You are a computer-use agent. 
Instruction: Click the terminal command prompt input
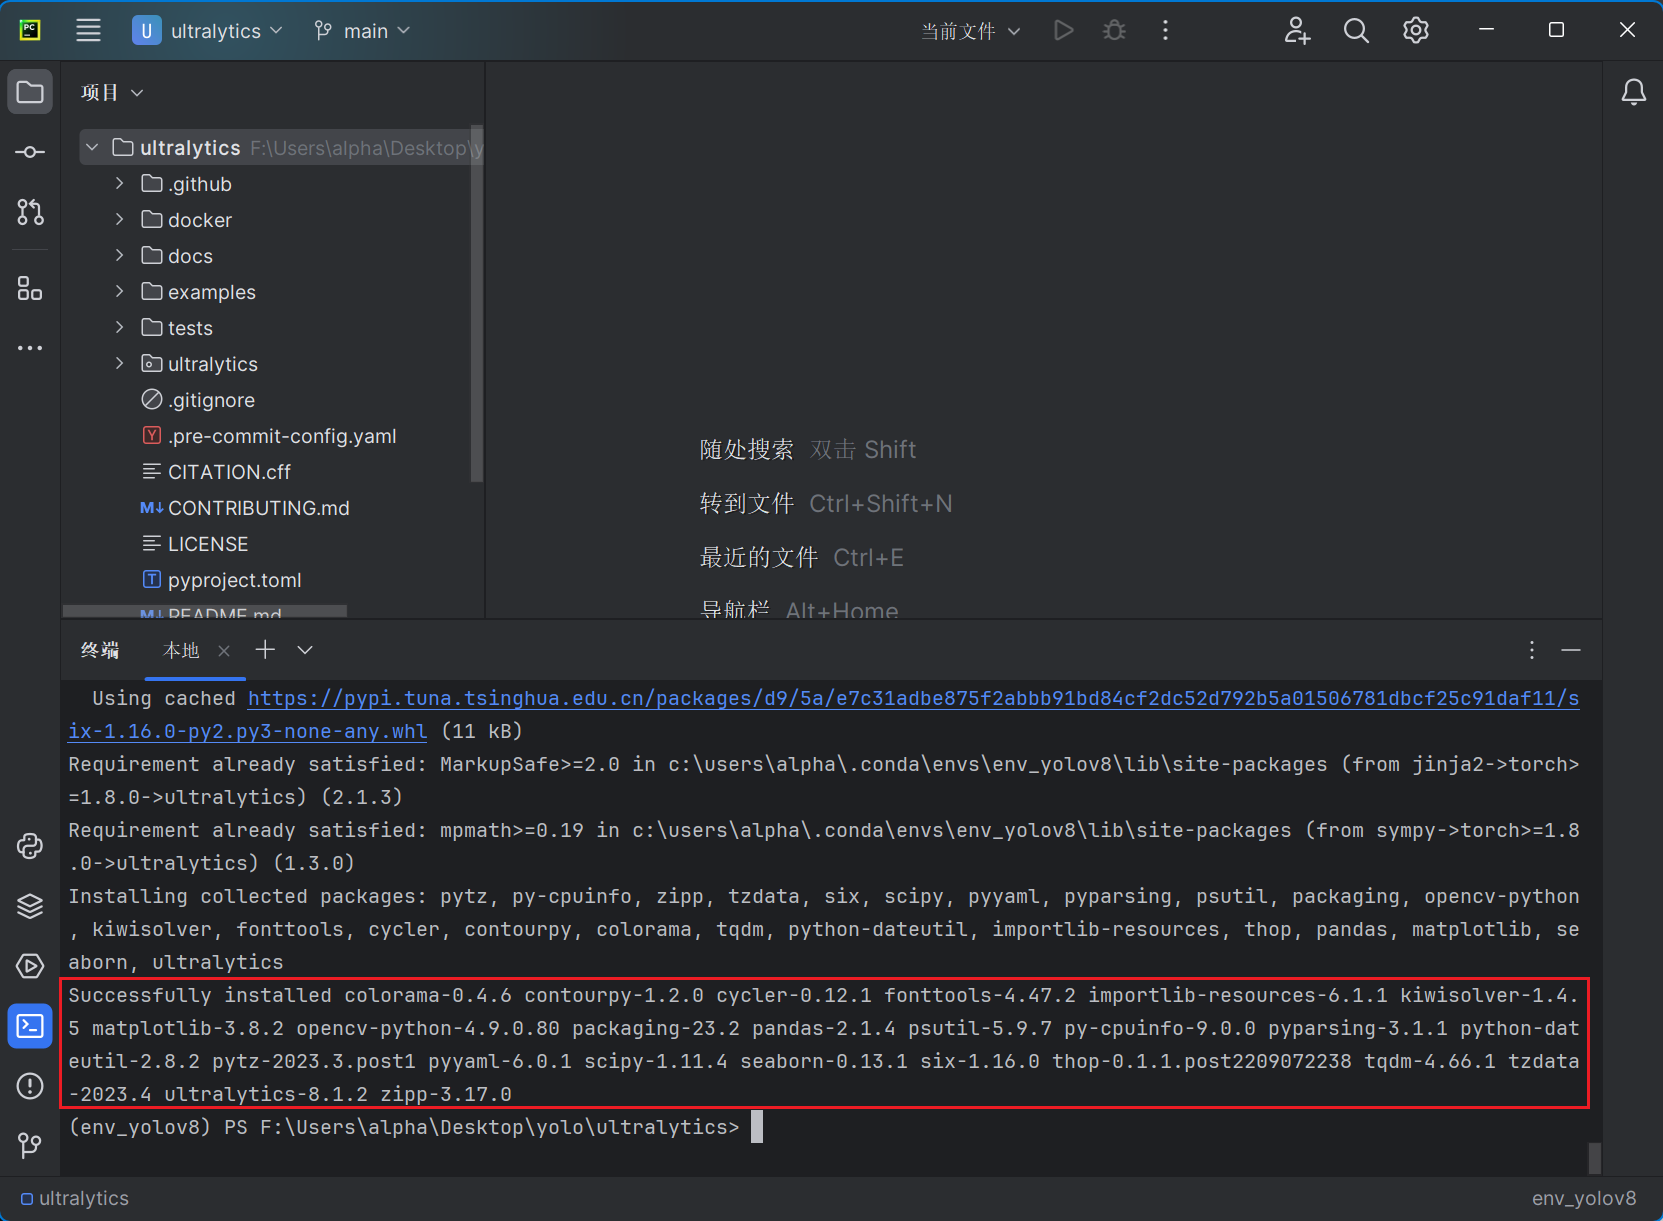click(757, 1127)
